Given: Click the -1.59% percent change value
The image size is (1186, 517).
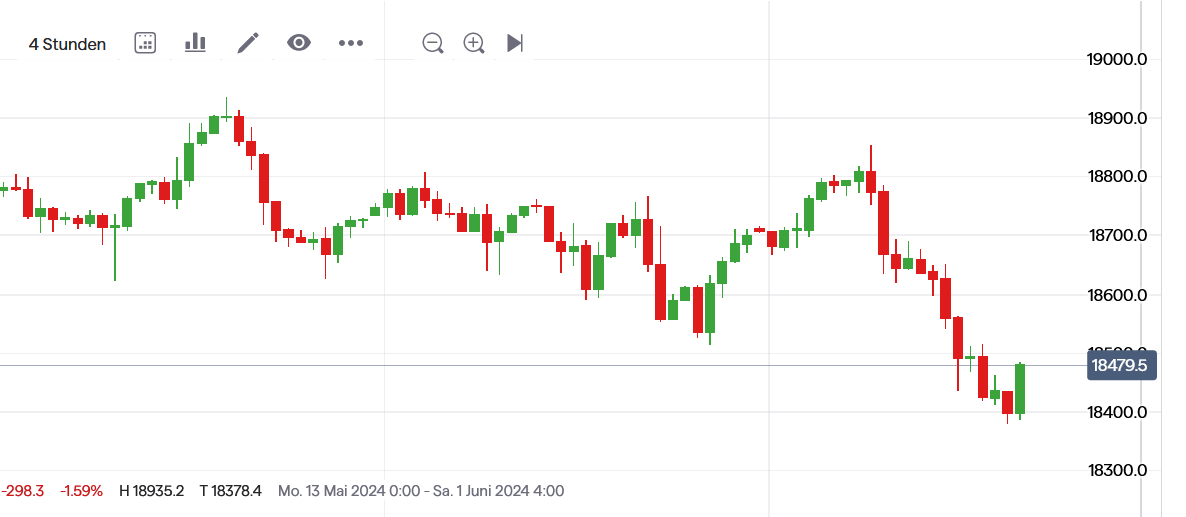Looking at the screenshot, I should click(81, 491).
